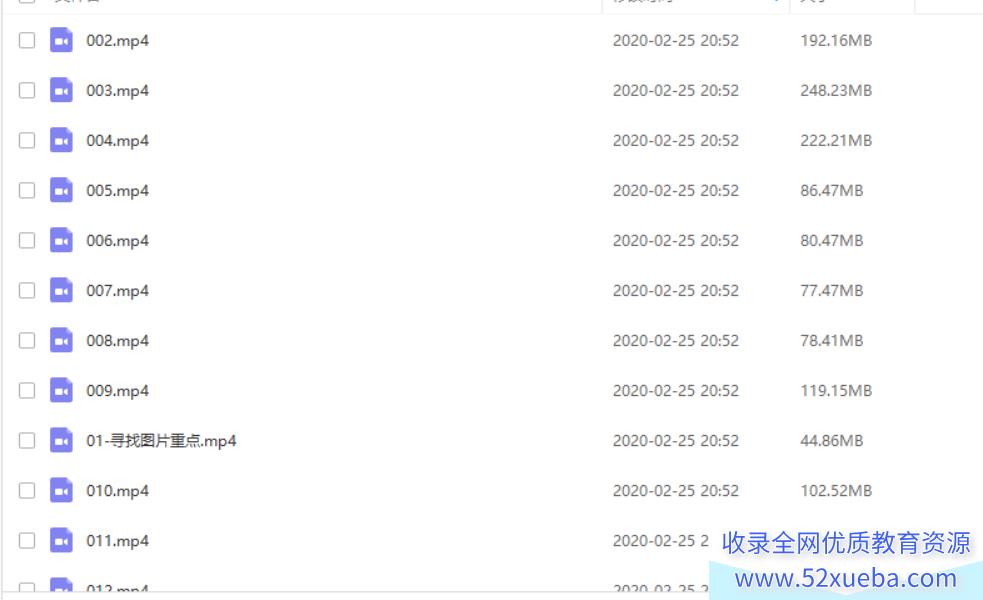The image size is (983, 600).
Task: Open the 003.mp4 file name
Action: tap(118, 91)
